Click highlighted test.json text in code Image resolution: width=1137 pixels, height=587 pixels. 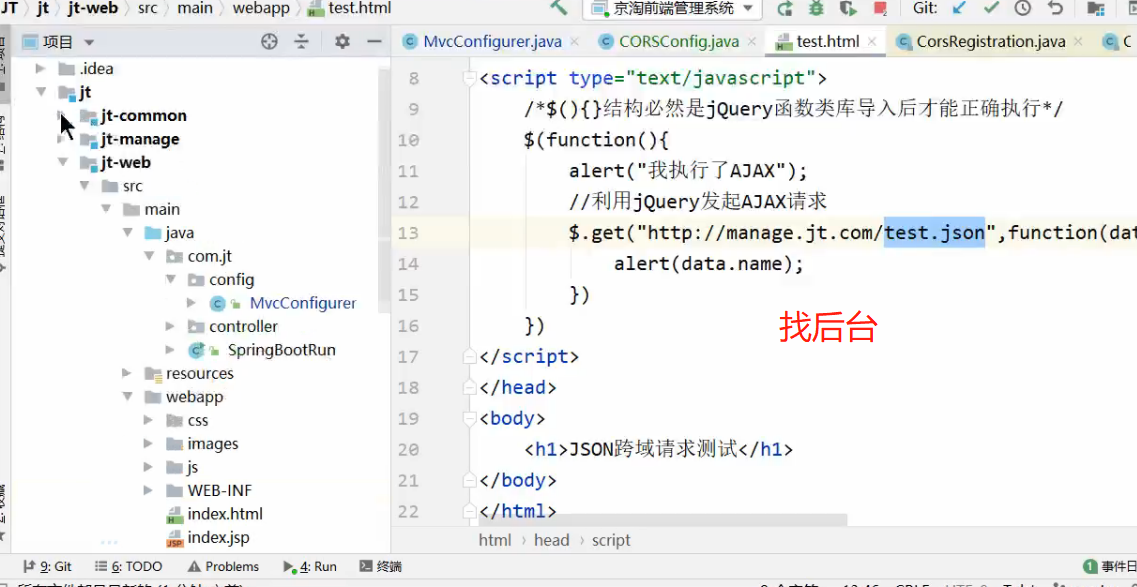click(x=934, y=233)
